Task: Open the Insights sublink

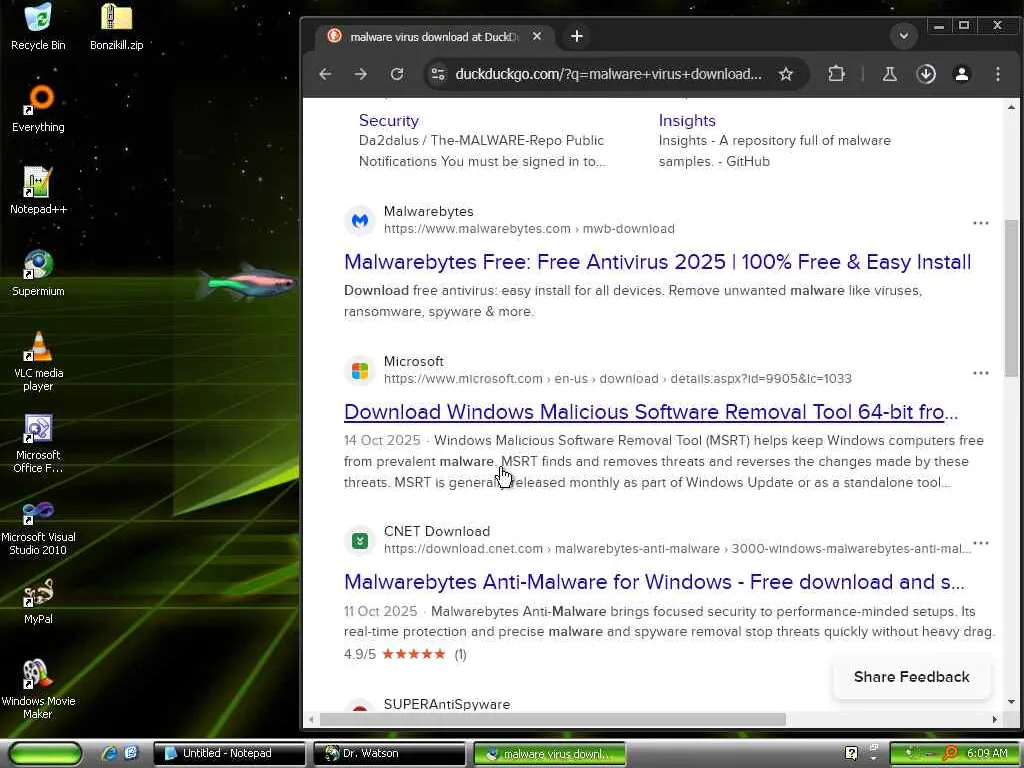Action: coord(687,120)
